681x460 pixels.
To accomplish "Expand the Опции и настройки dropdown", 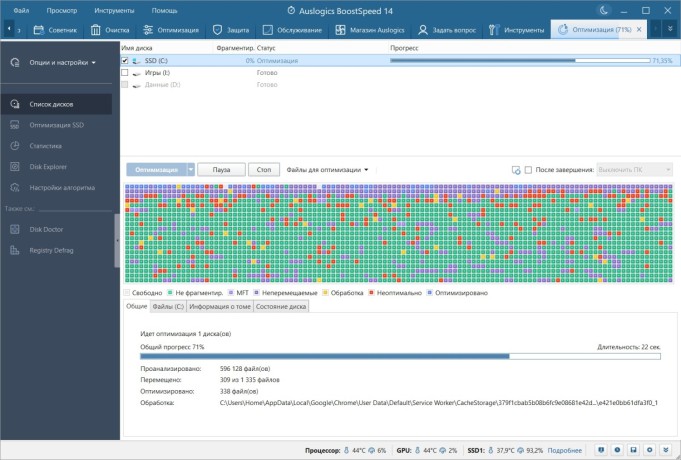I will [x=55, y=63].
